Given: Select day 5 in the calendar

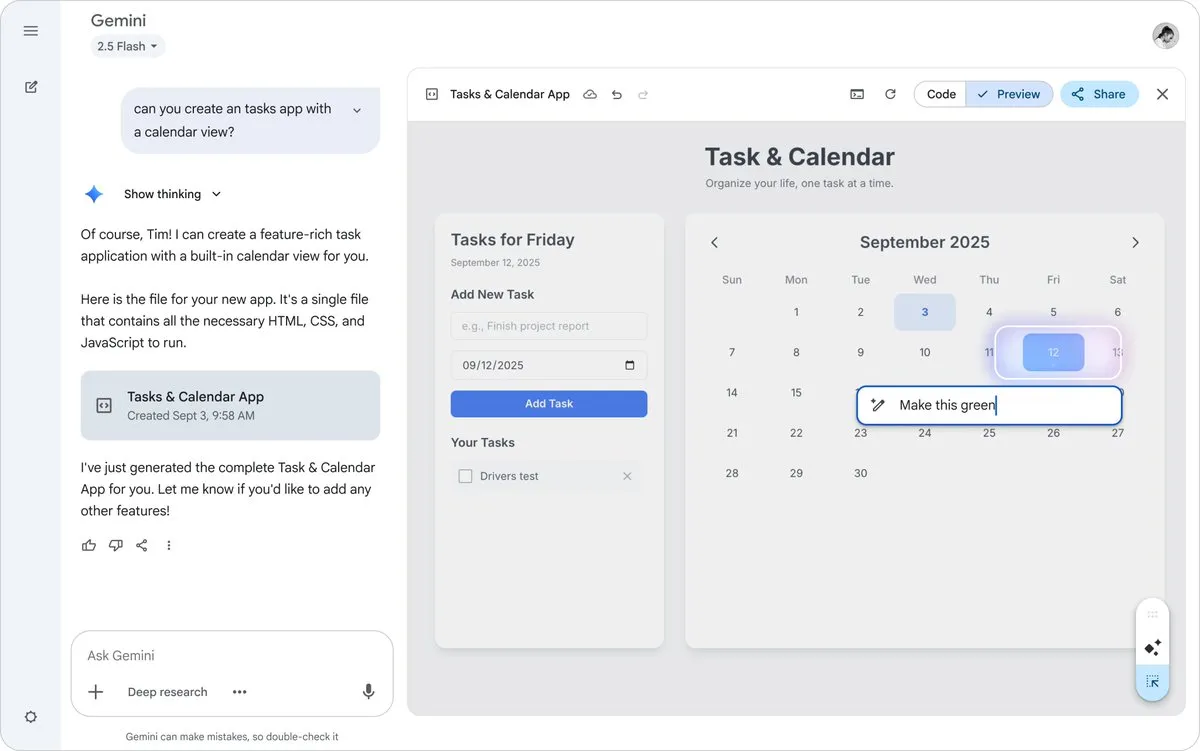Looking at the screenshot, I should (1053, 312).
